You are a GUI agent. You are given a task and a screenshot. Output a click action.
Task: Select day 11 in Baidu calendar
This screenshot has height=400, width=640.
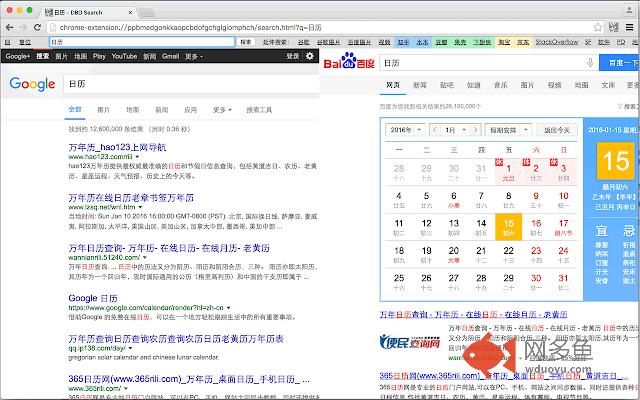point(399,227)
